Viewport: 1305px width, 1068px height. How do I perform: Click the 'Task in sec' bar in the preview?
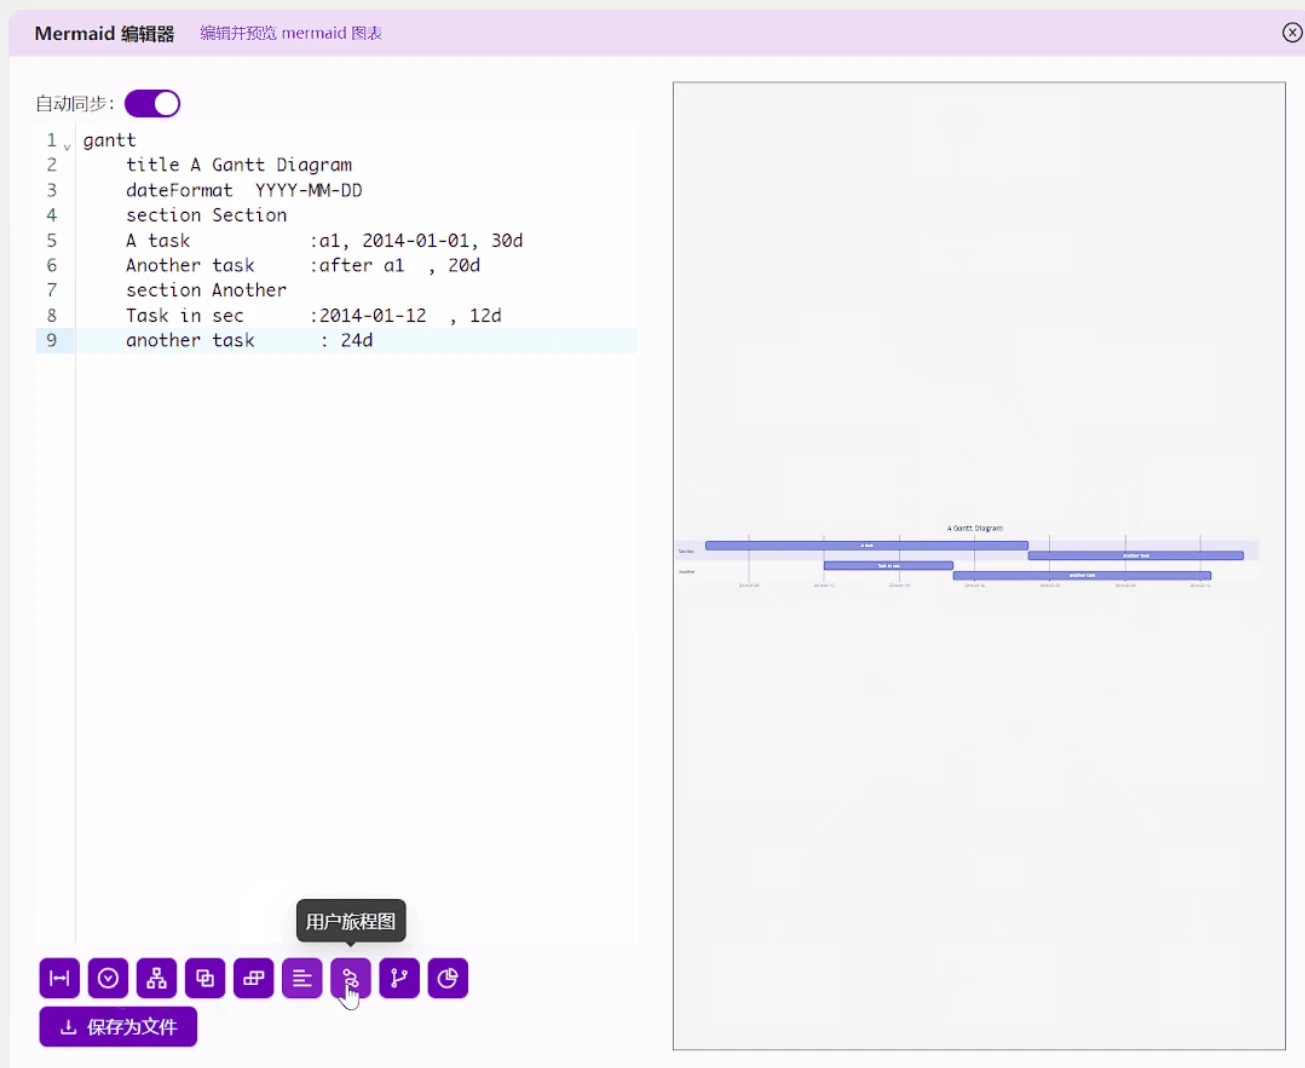[888, 566]
